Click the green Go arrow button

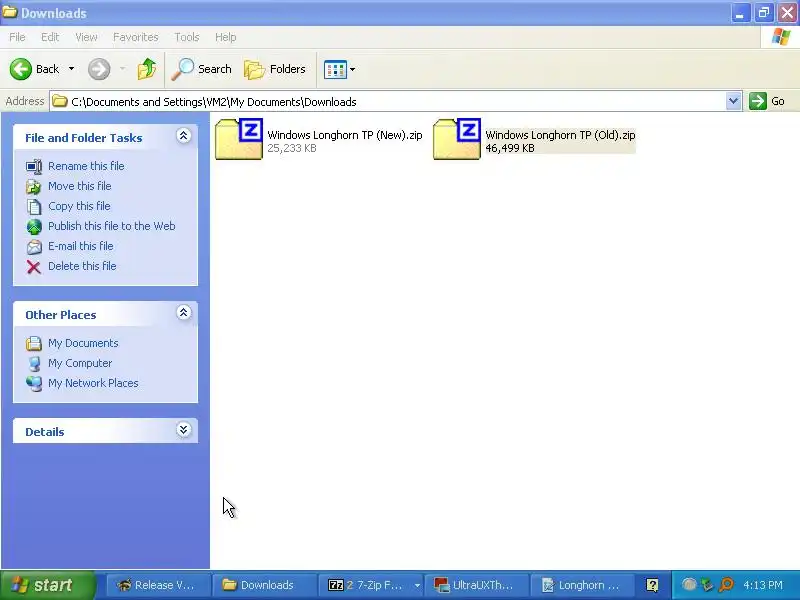758,101
